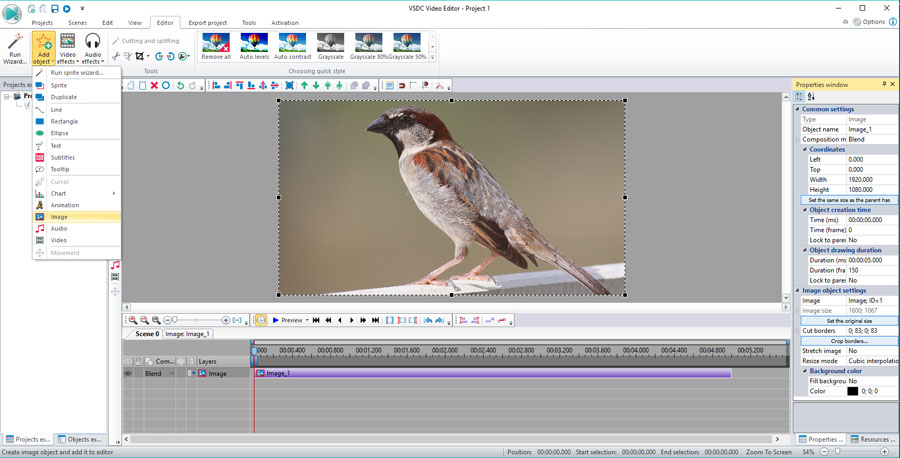The height and width of the screenshot is (458, 900).
Task: Click the Run Wizard magic wand icon
Action: (x=15, y=42)
